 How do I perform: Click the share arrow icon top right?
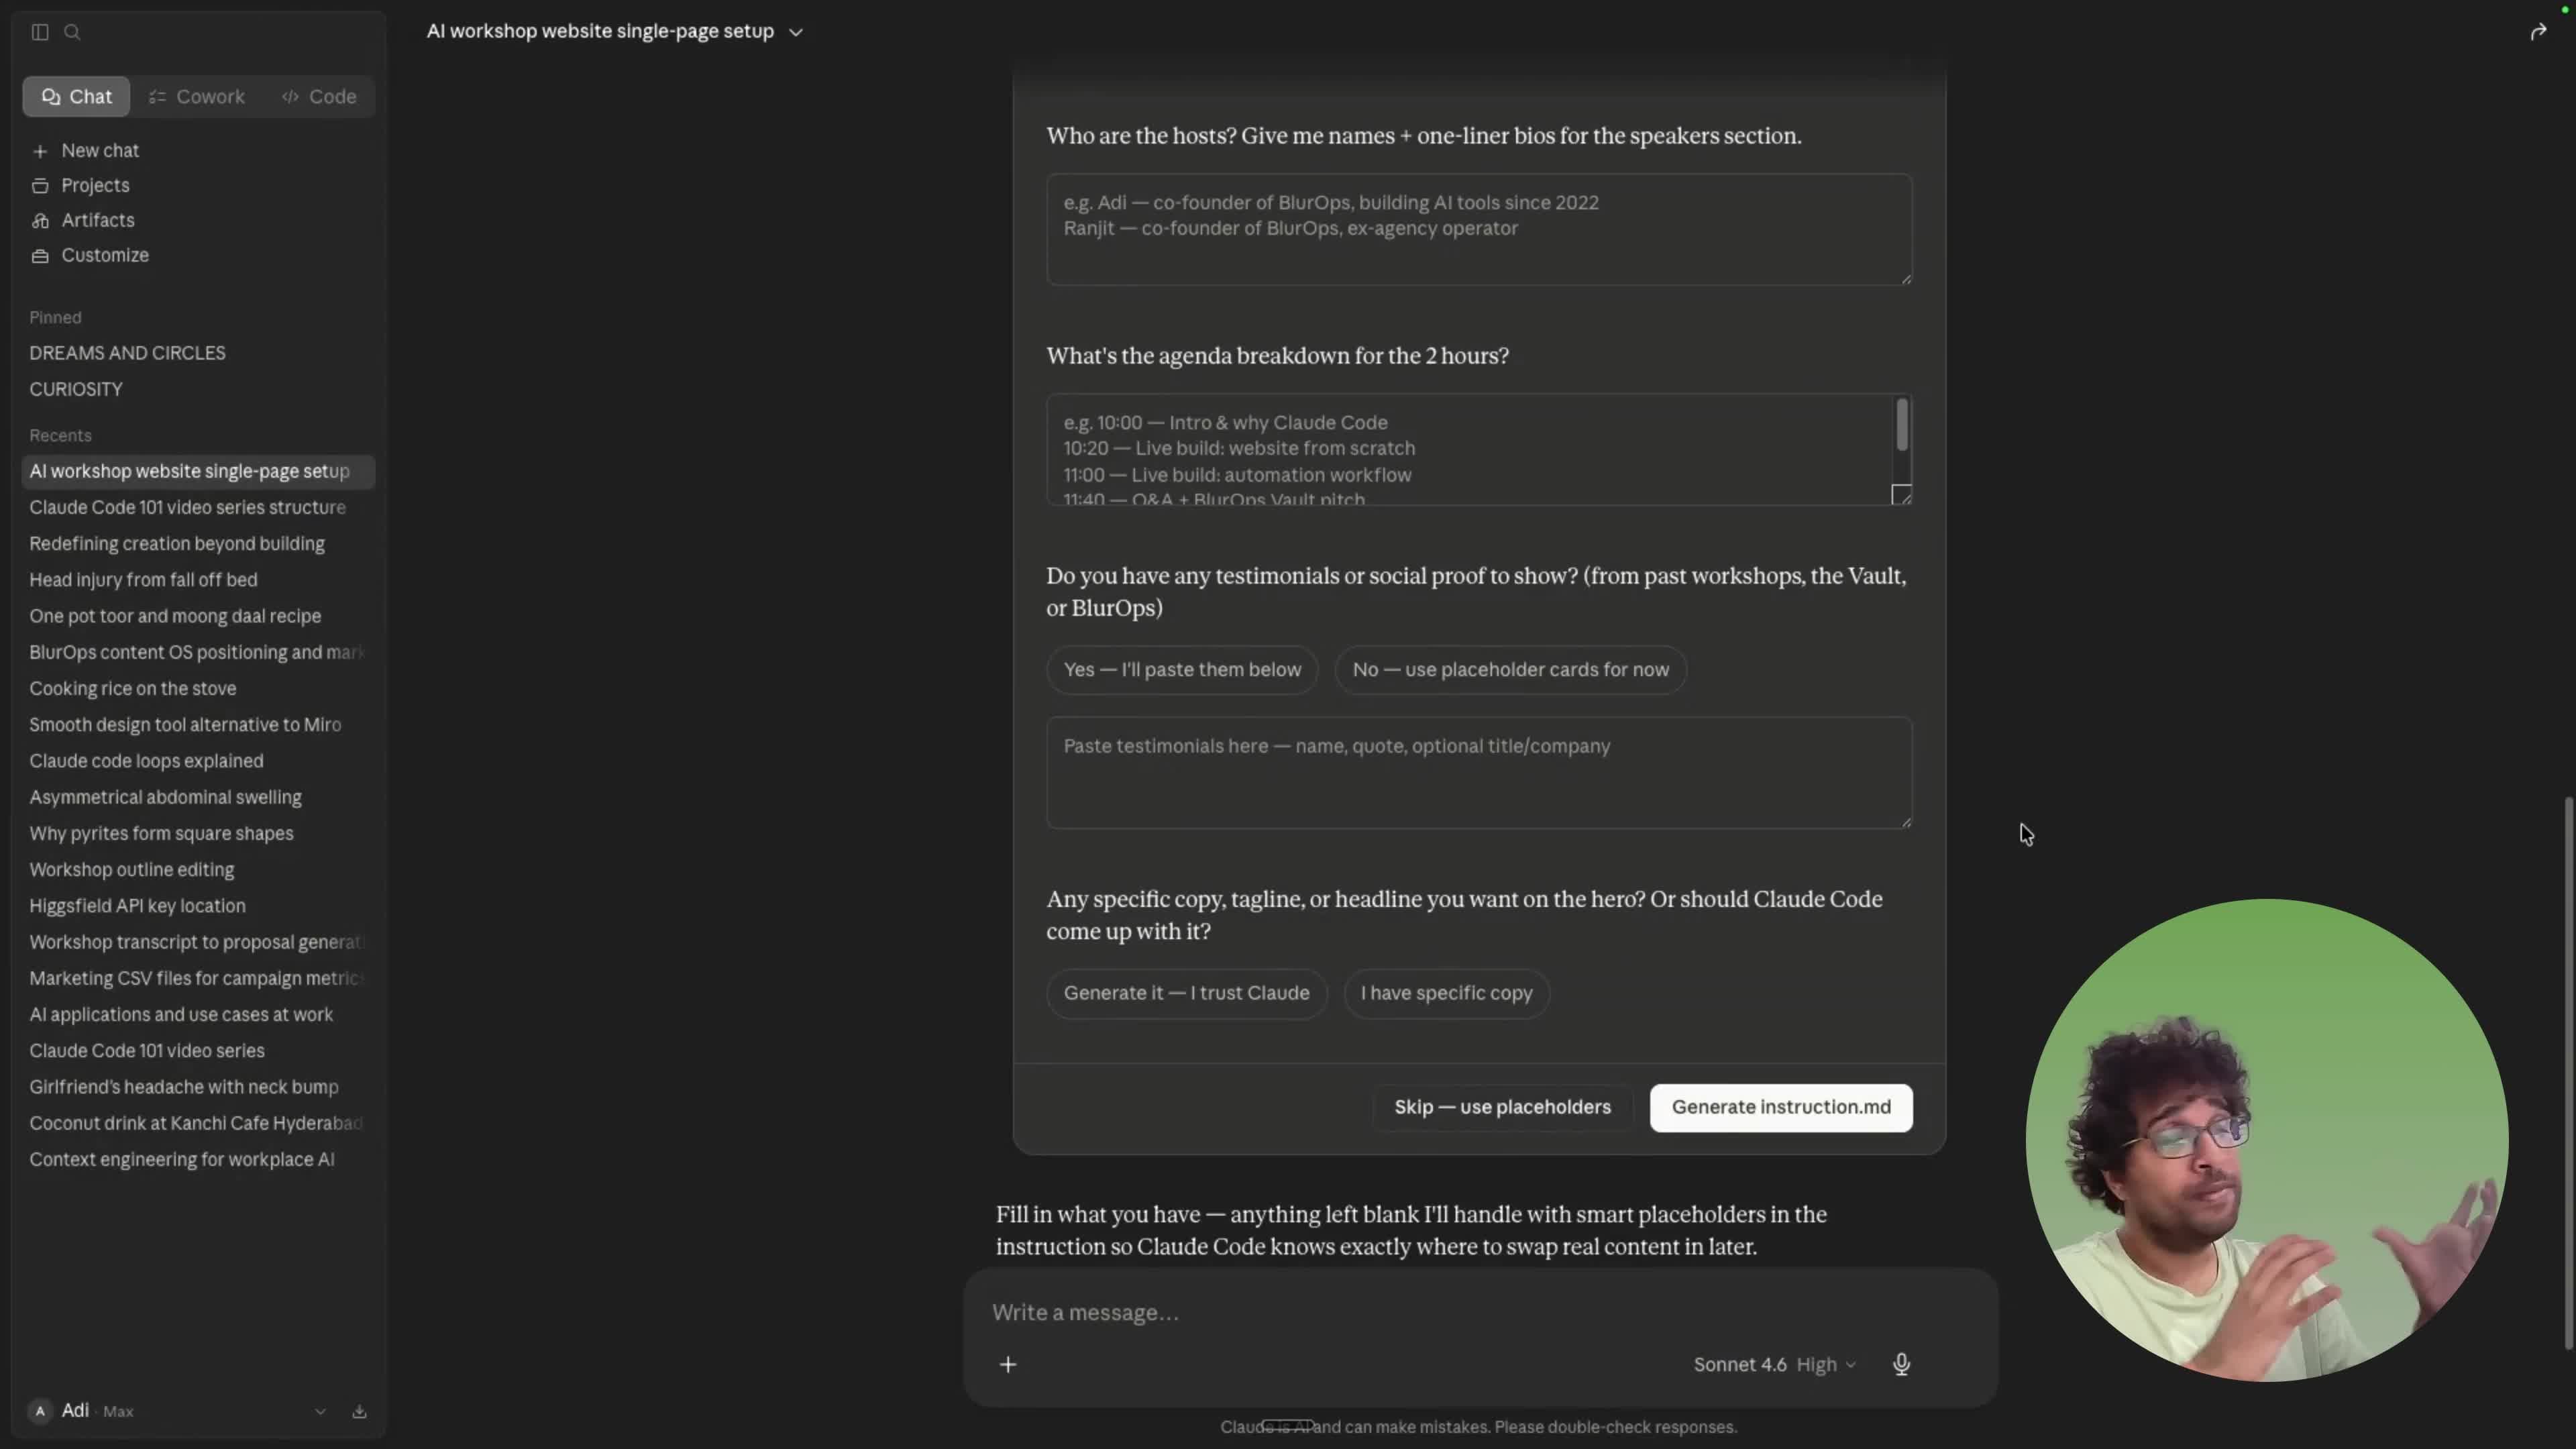tap(2538, 32)
